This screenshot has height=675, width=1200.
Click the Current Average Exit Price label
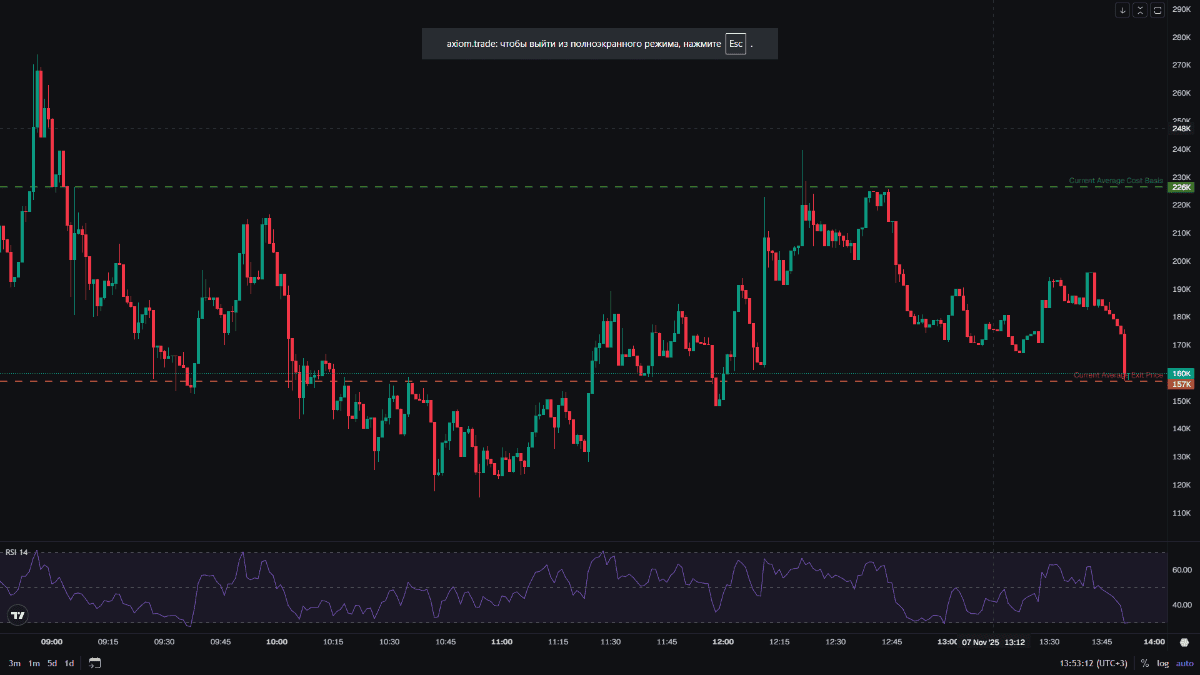pyautogui.click(x=1118, y=375)
